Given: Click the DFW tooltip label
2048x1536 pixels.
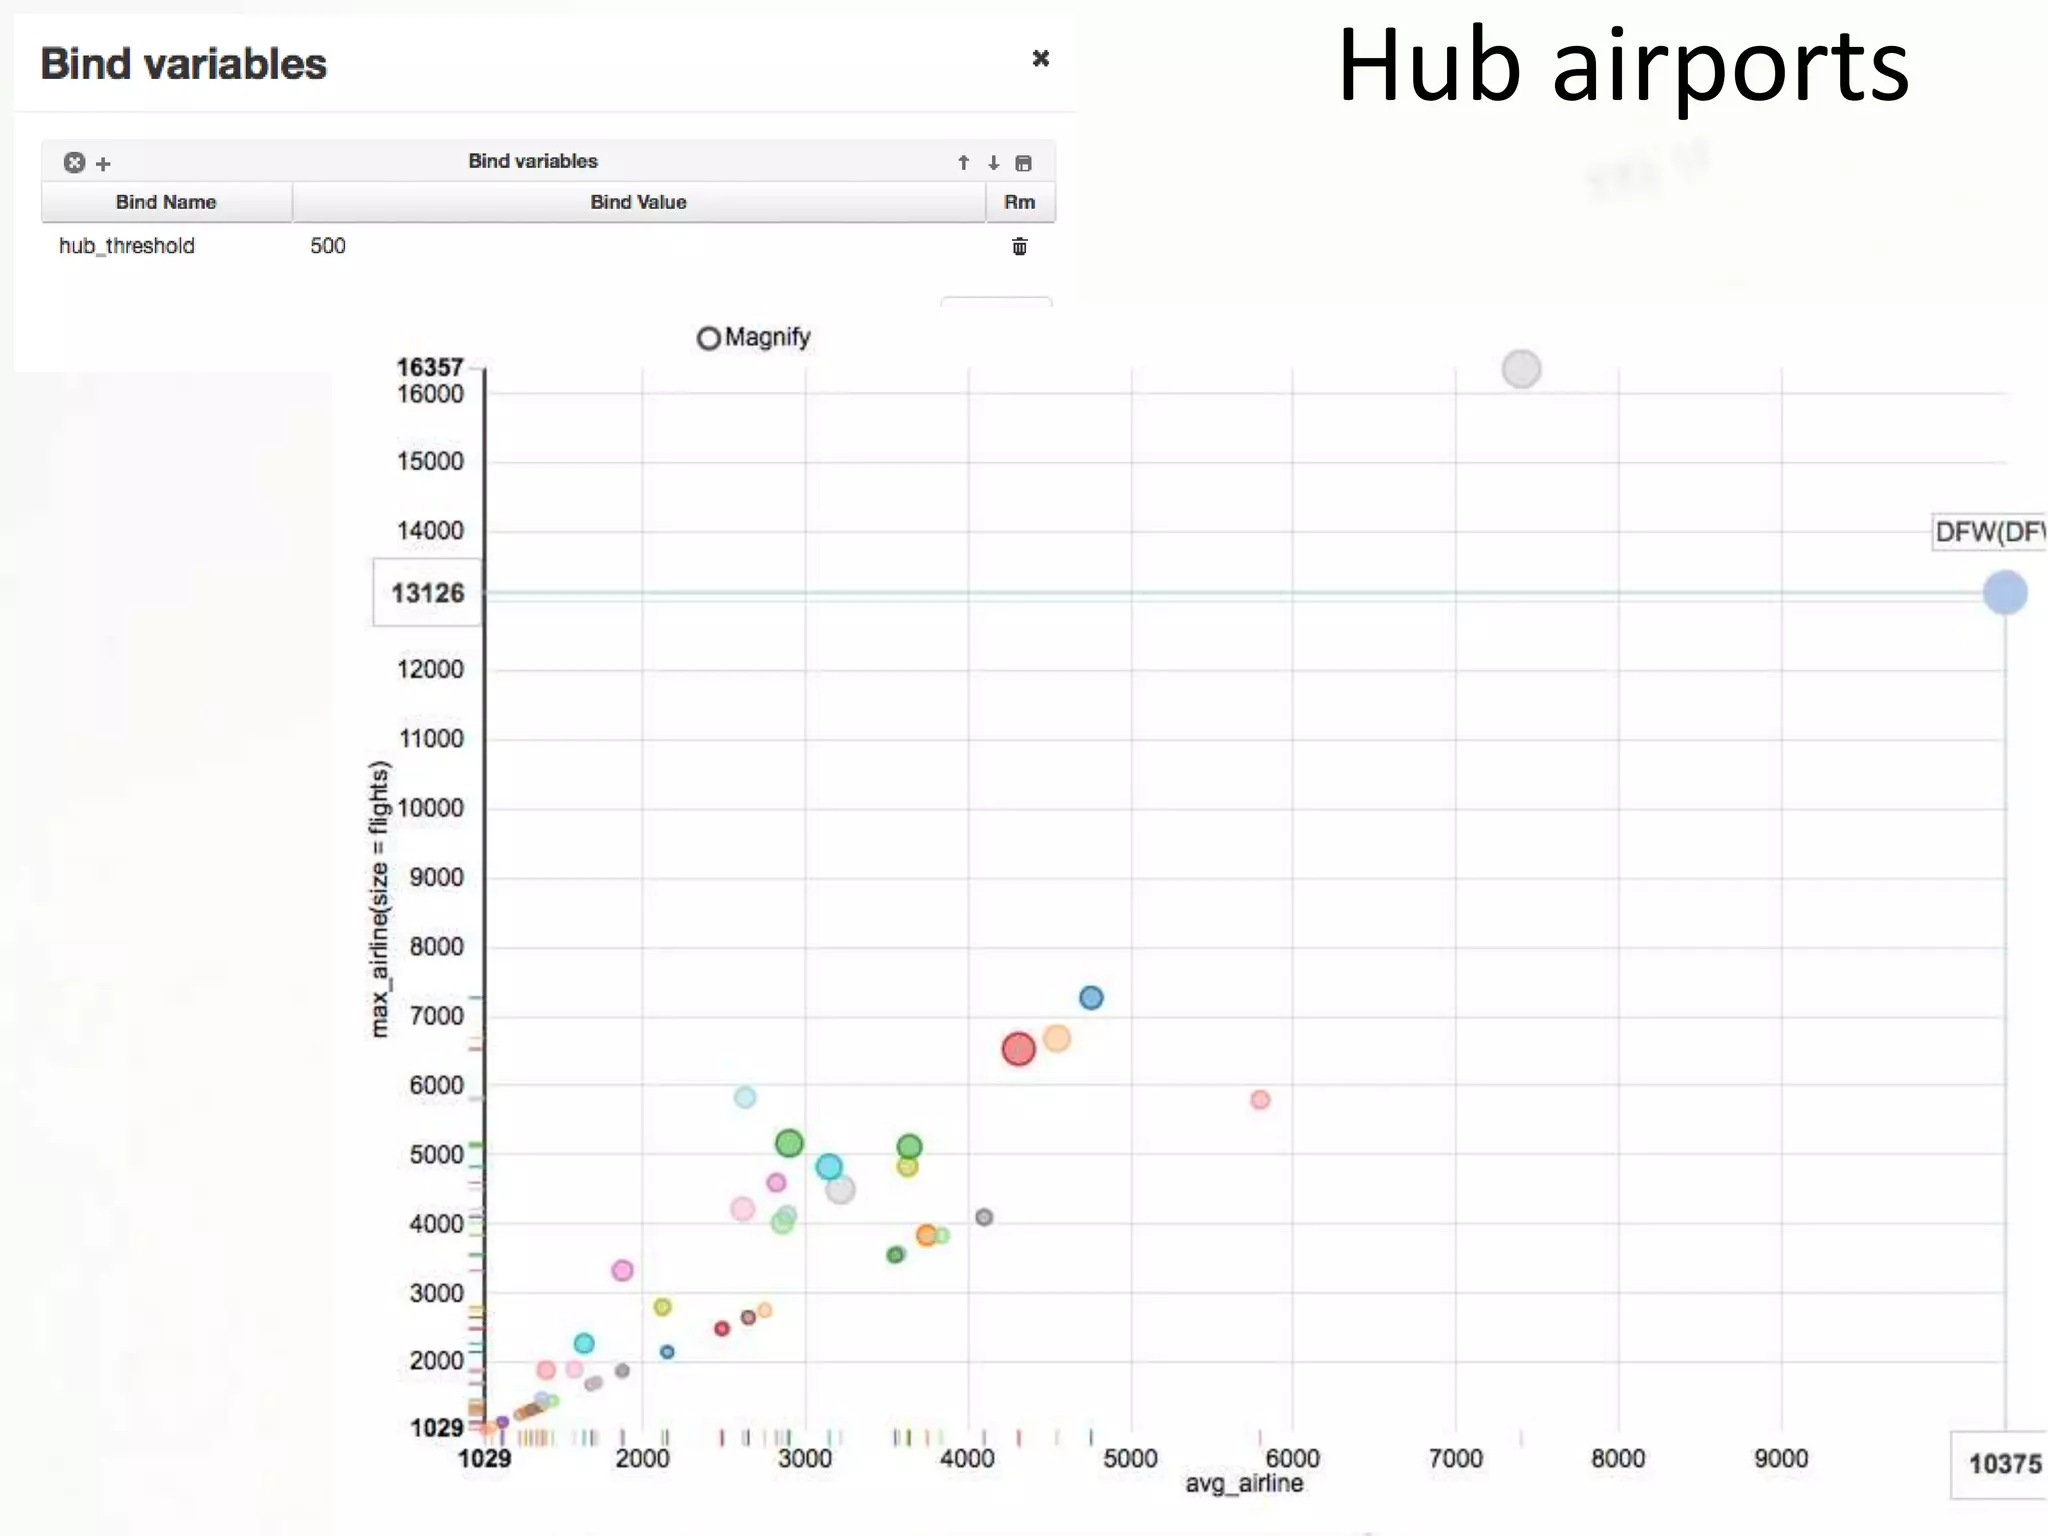Looking at the screenshot, I should click(x=1989, y=532).
